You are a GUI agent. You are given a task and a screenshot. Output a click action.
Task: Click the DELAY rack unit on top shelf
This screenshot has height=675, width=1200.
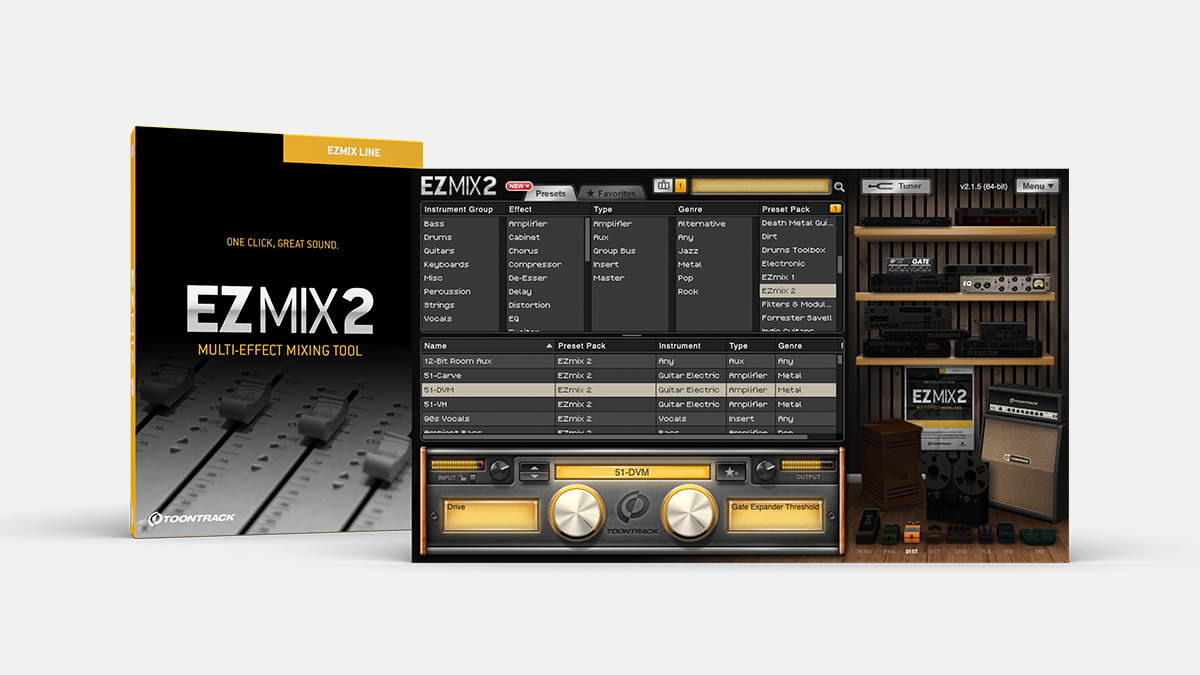(x=906, y=221)
